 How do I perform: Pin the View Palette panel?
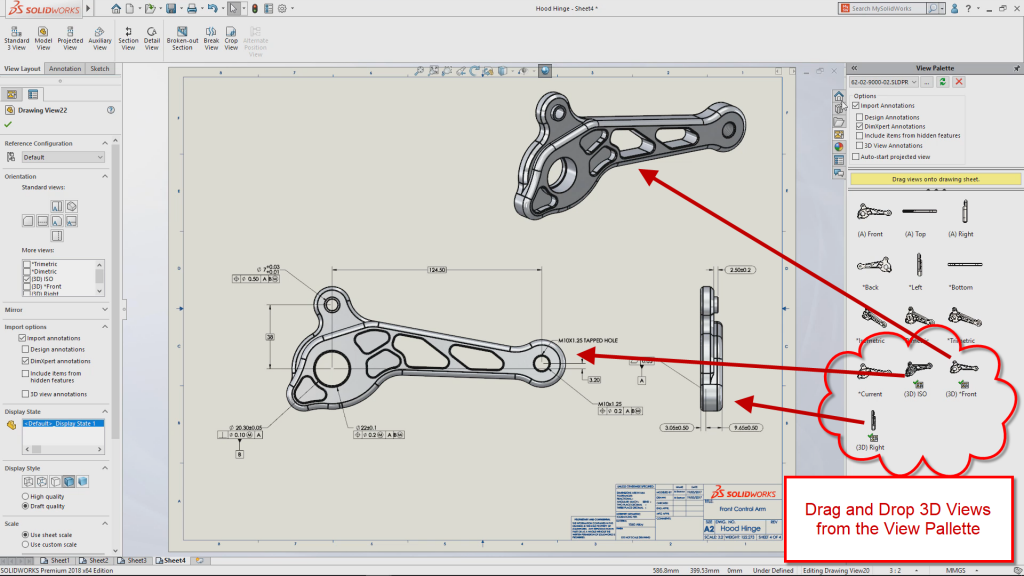click(1016, 68)
